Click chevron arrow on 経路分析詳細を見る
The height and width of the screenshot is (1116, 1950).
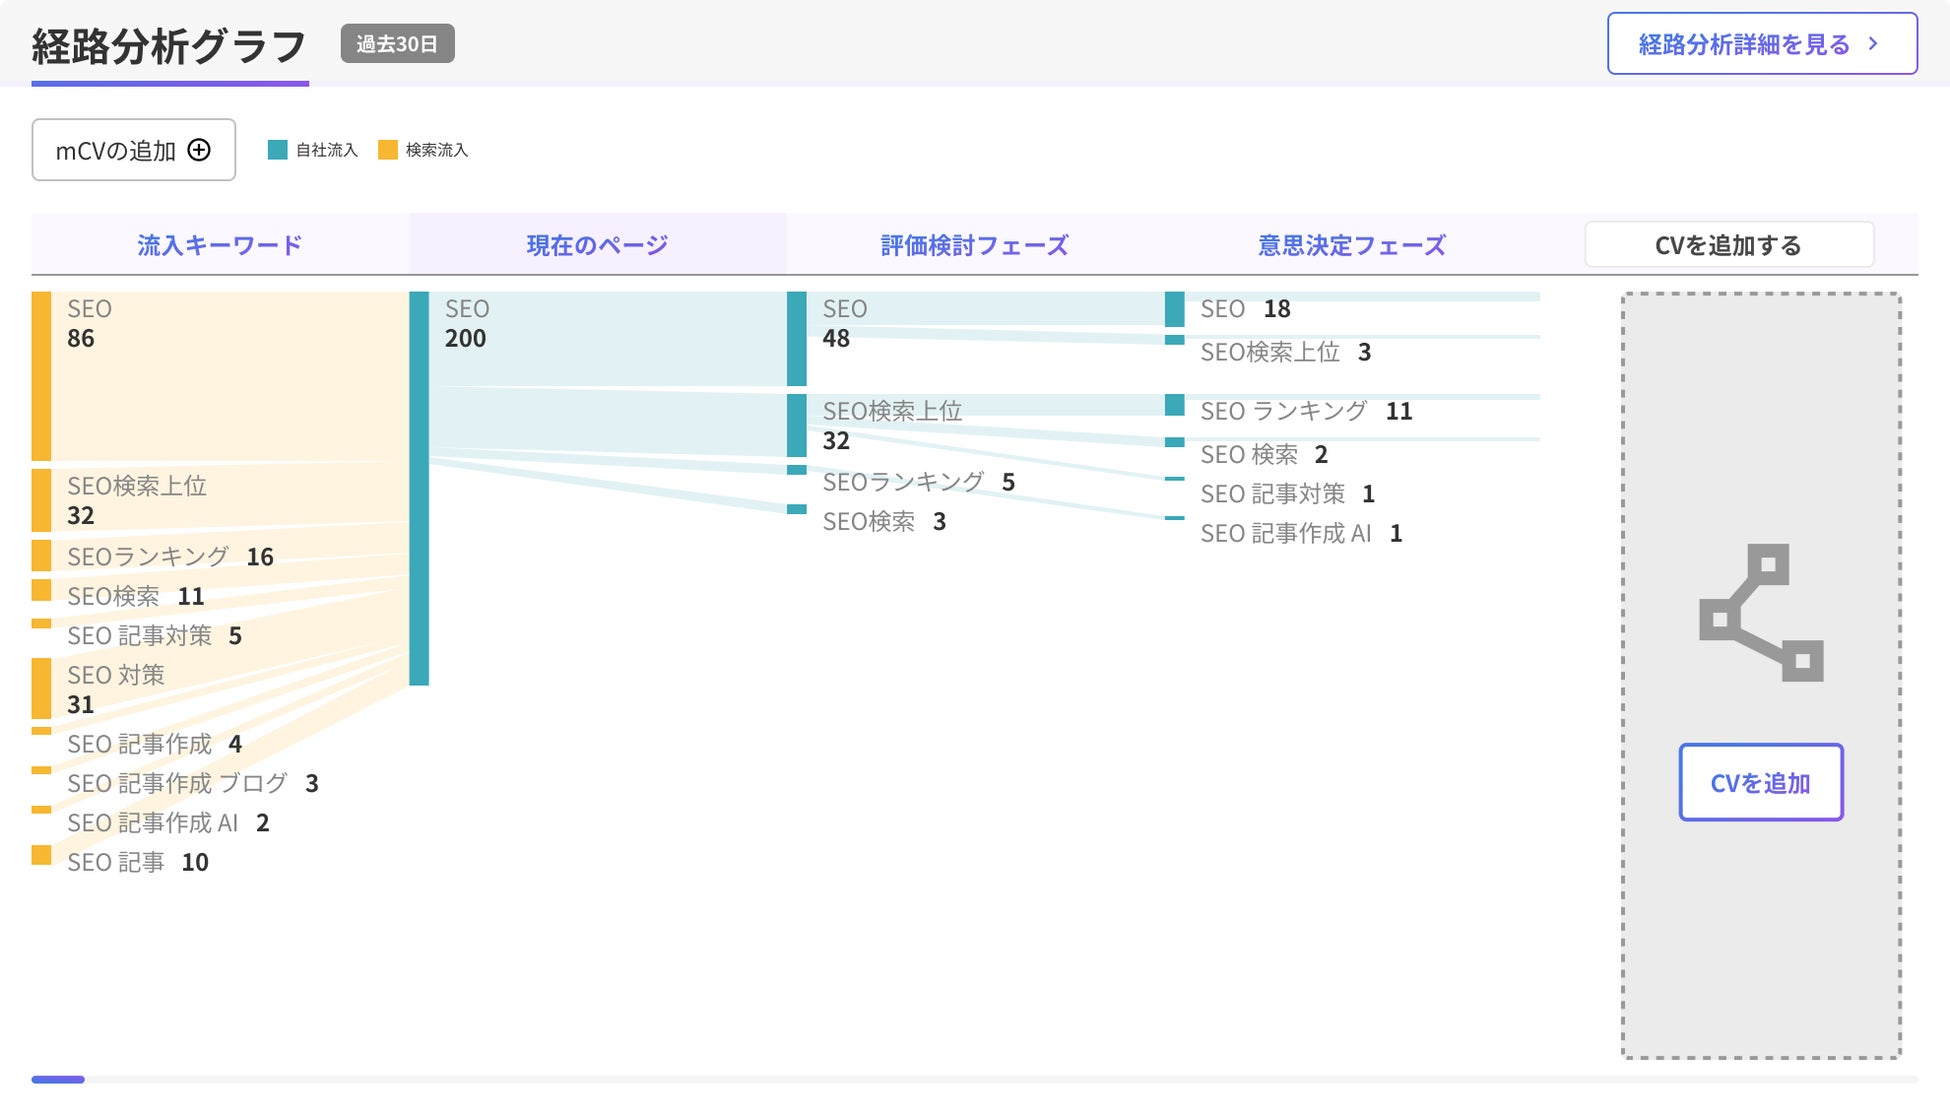[1873, 44]
